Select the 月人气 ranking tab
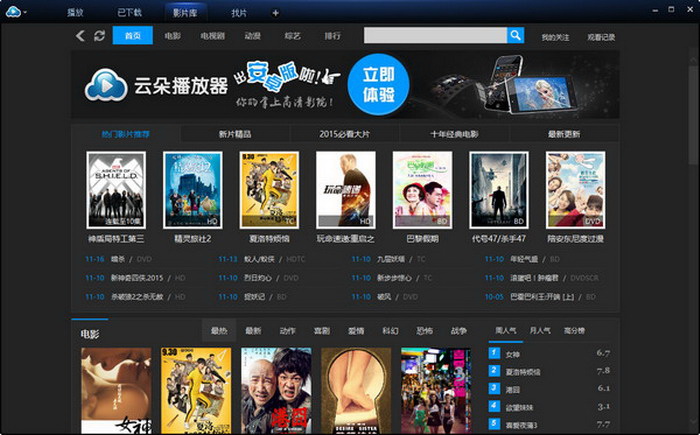 (x=540, y=330)
